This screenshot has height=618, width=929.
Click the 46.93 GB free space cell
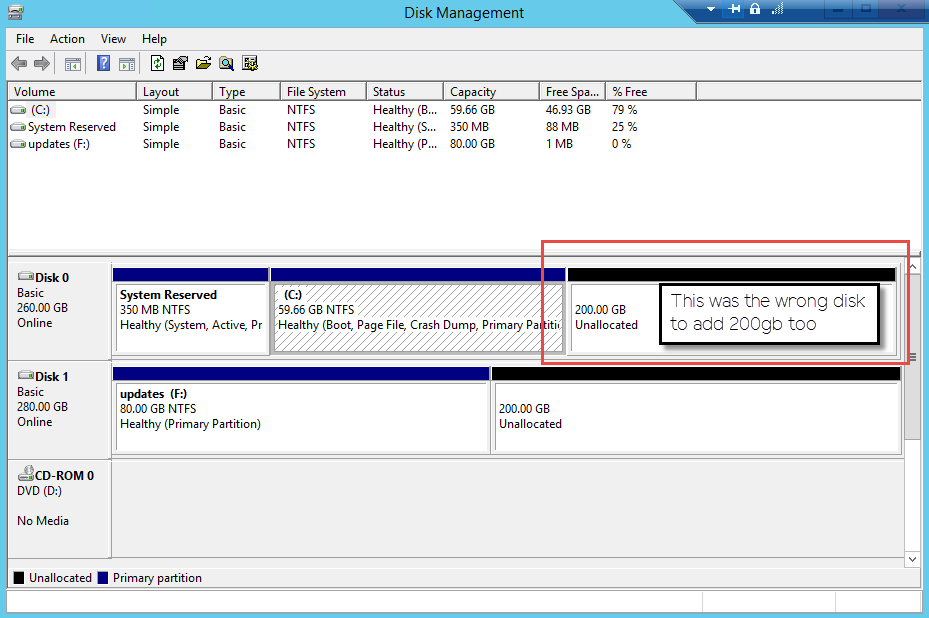[568, 110]
